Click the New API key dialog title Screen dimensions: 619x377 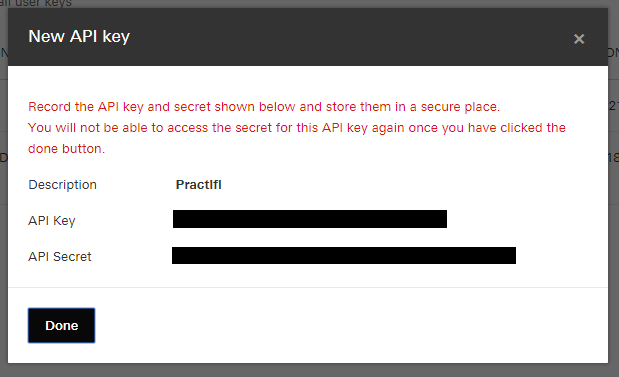pos(79,37)
